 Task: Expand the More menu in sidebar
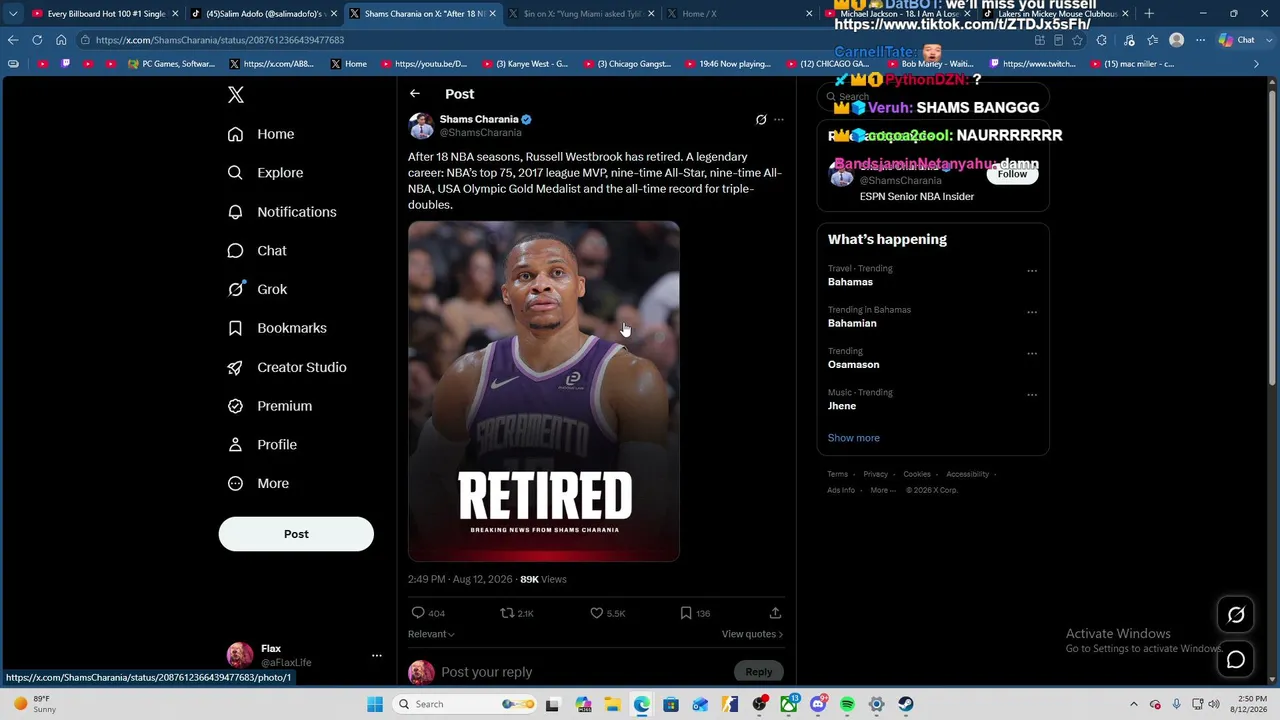point(258,484)
